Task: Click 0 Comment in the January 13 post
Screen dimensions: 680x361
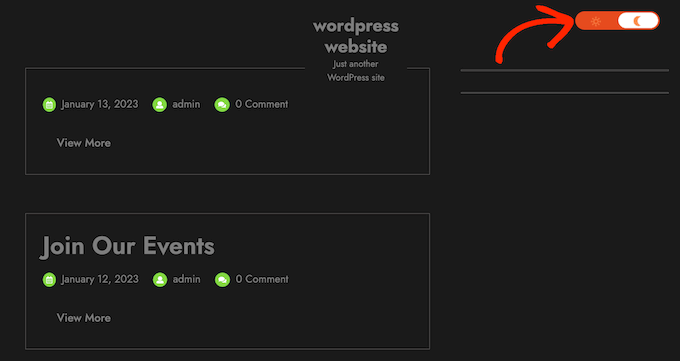Action: tap(262, 104)
